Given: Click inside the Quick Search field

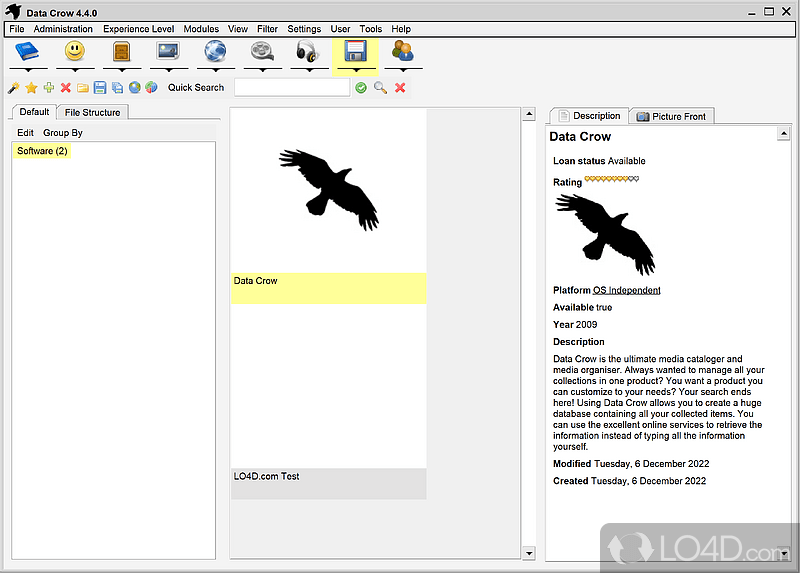Looking at the screenshot, I should [x=292, y=88].
